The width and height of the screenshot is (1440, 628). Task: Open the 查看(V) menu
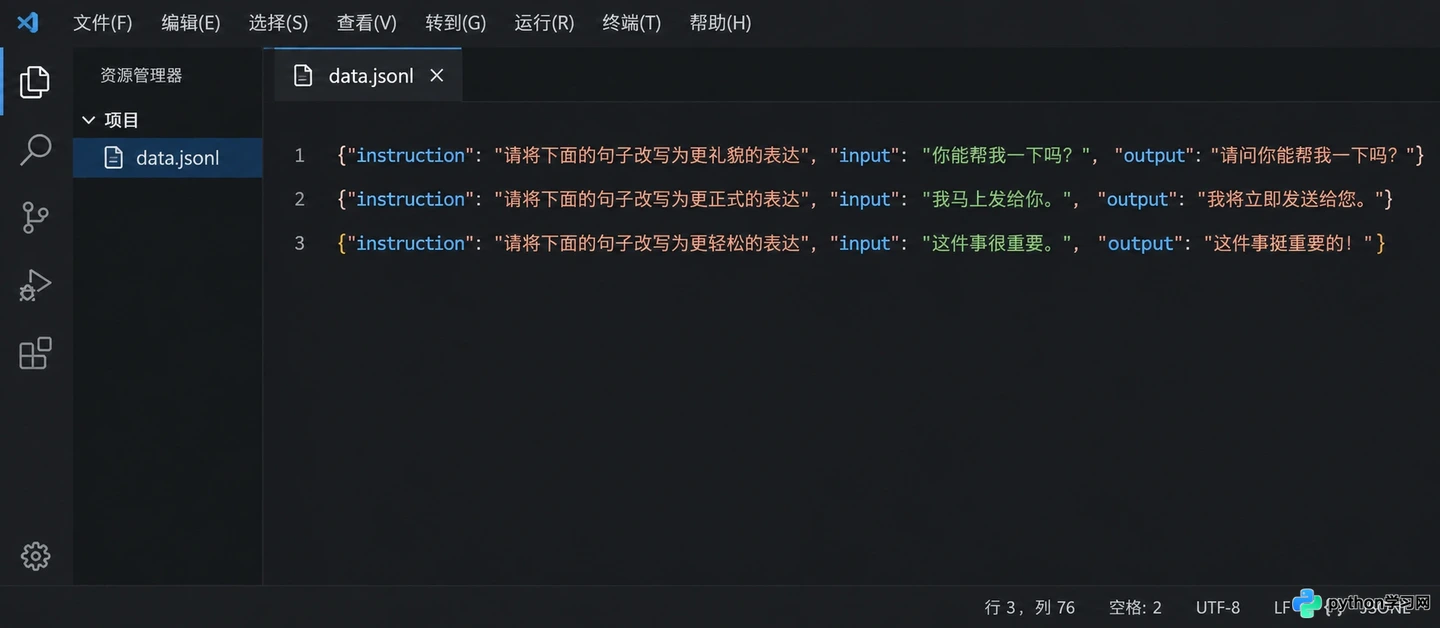(367, 22)
